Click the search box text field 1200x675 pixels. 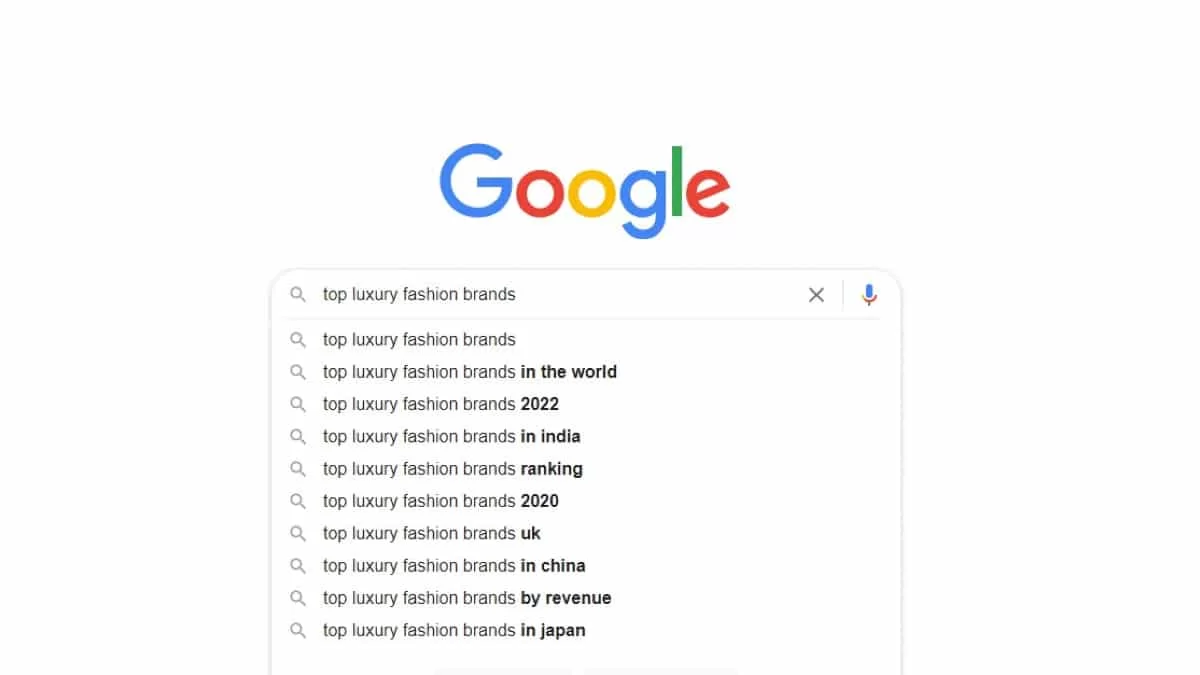pyautogui.click(x=560, y=294)
